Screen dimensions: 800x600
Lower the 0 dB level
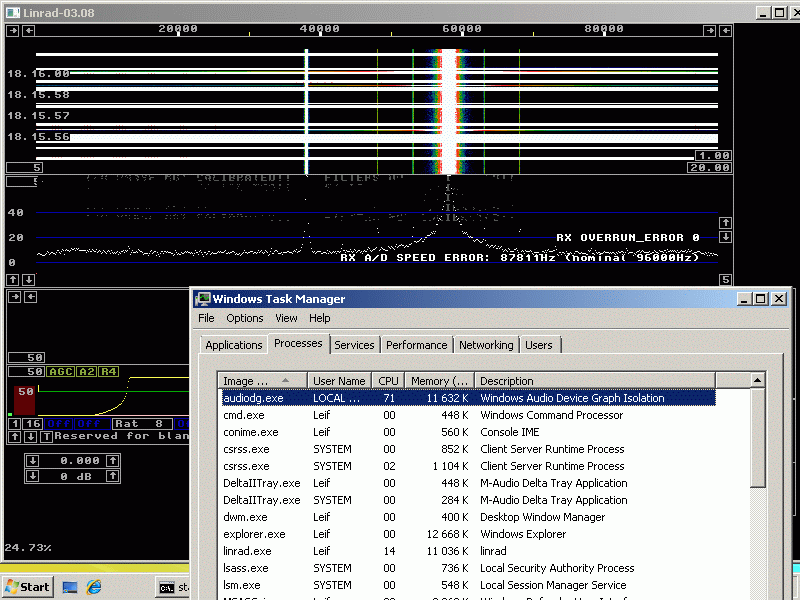(x=32, y=476)
